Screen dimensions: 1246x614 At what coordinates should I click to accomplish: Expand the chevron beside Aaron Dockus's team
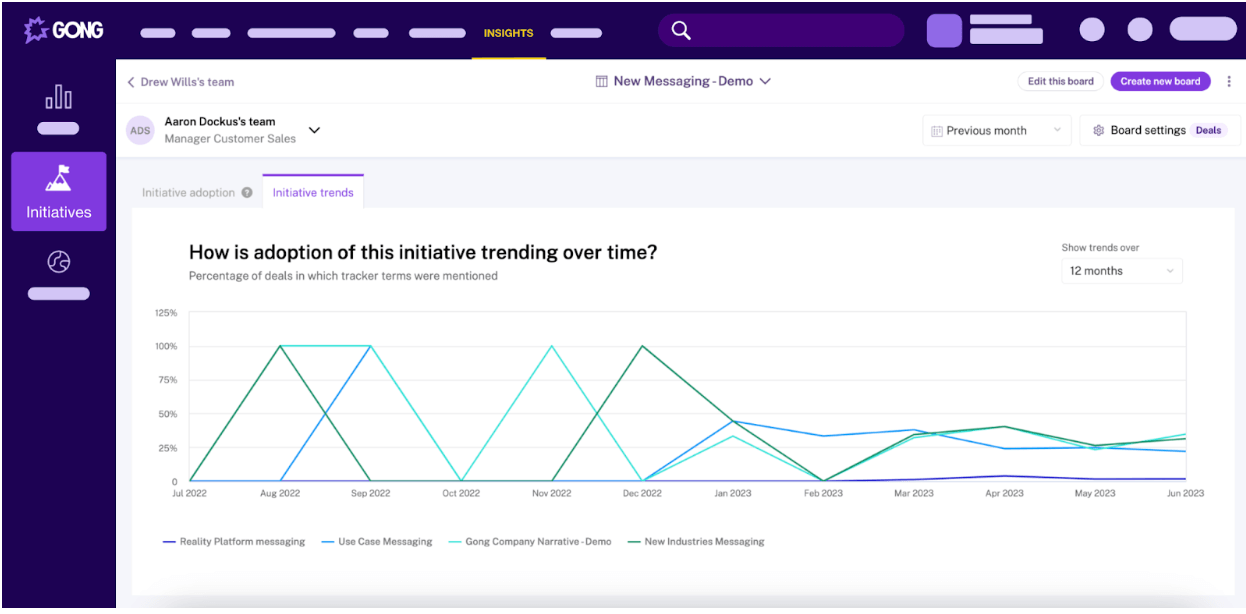pos(314,130)
